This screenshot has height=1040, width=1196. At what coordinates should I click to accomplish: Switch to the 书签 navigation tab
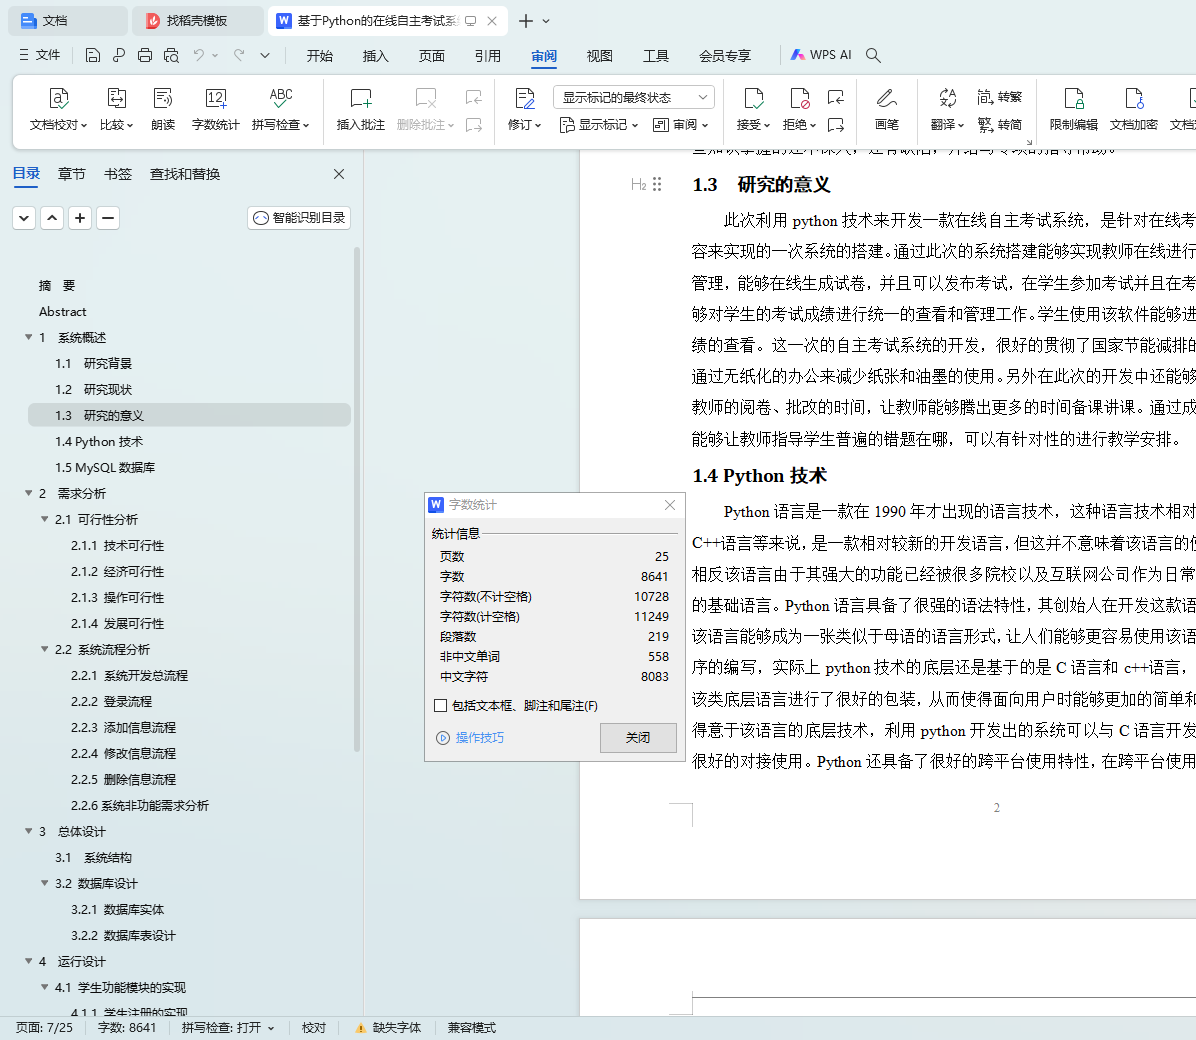click(x=117, y=174)
